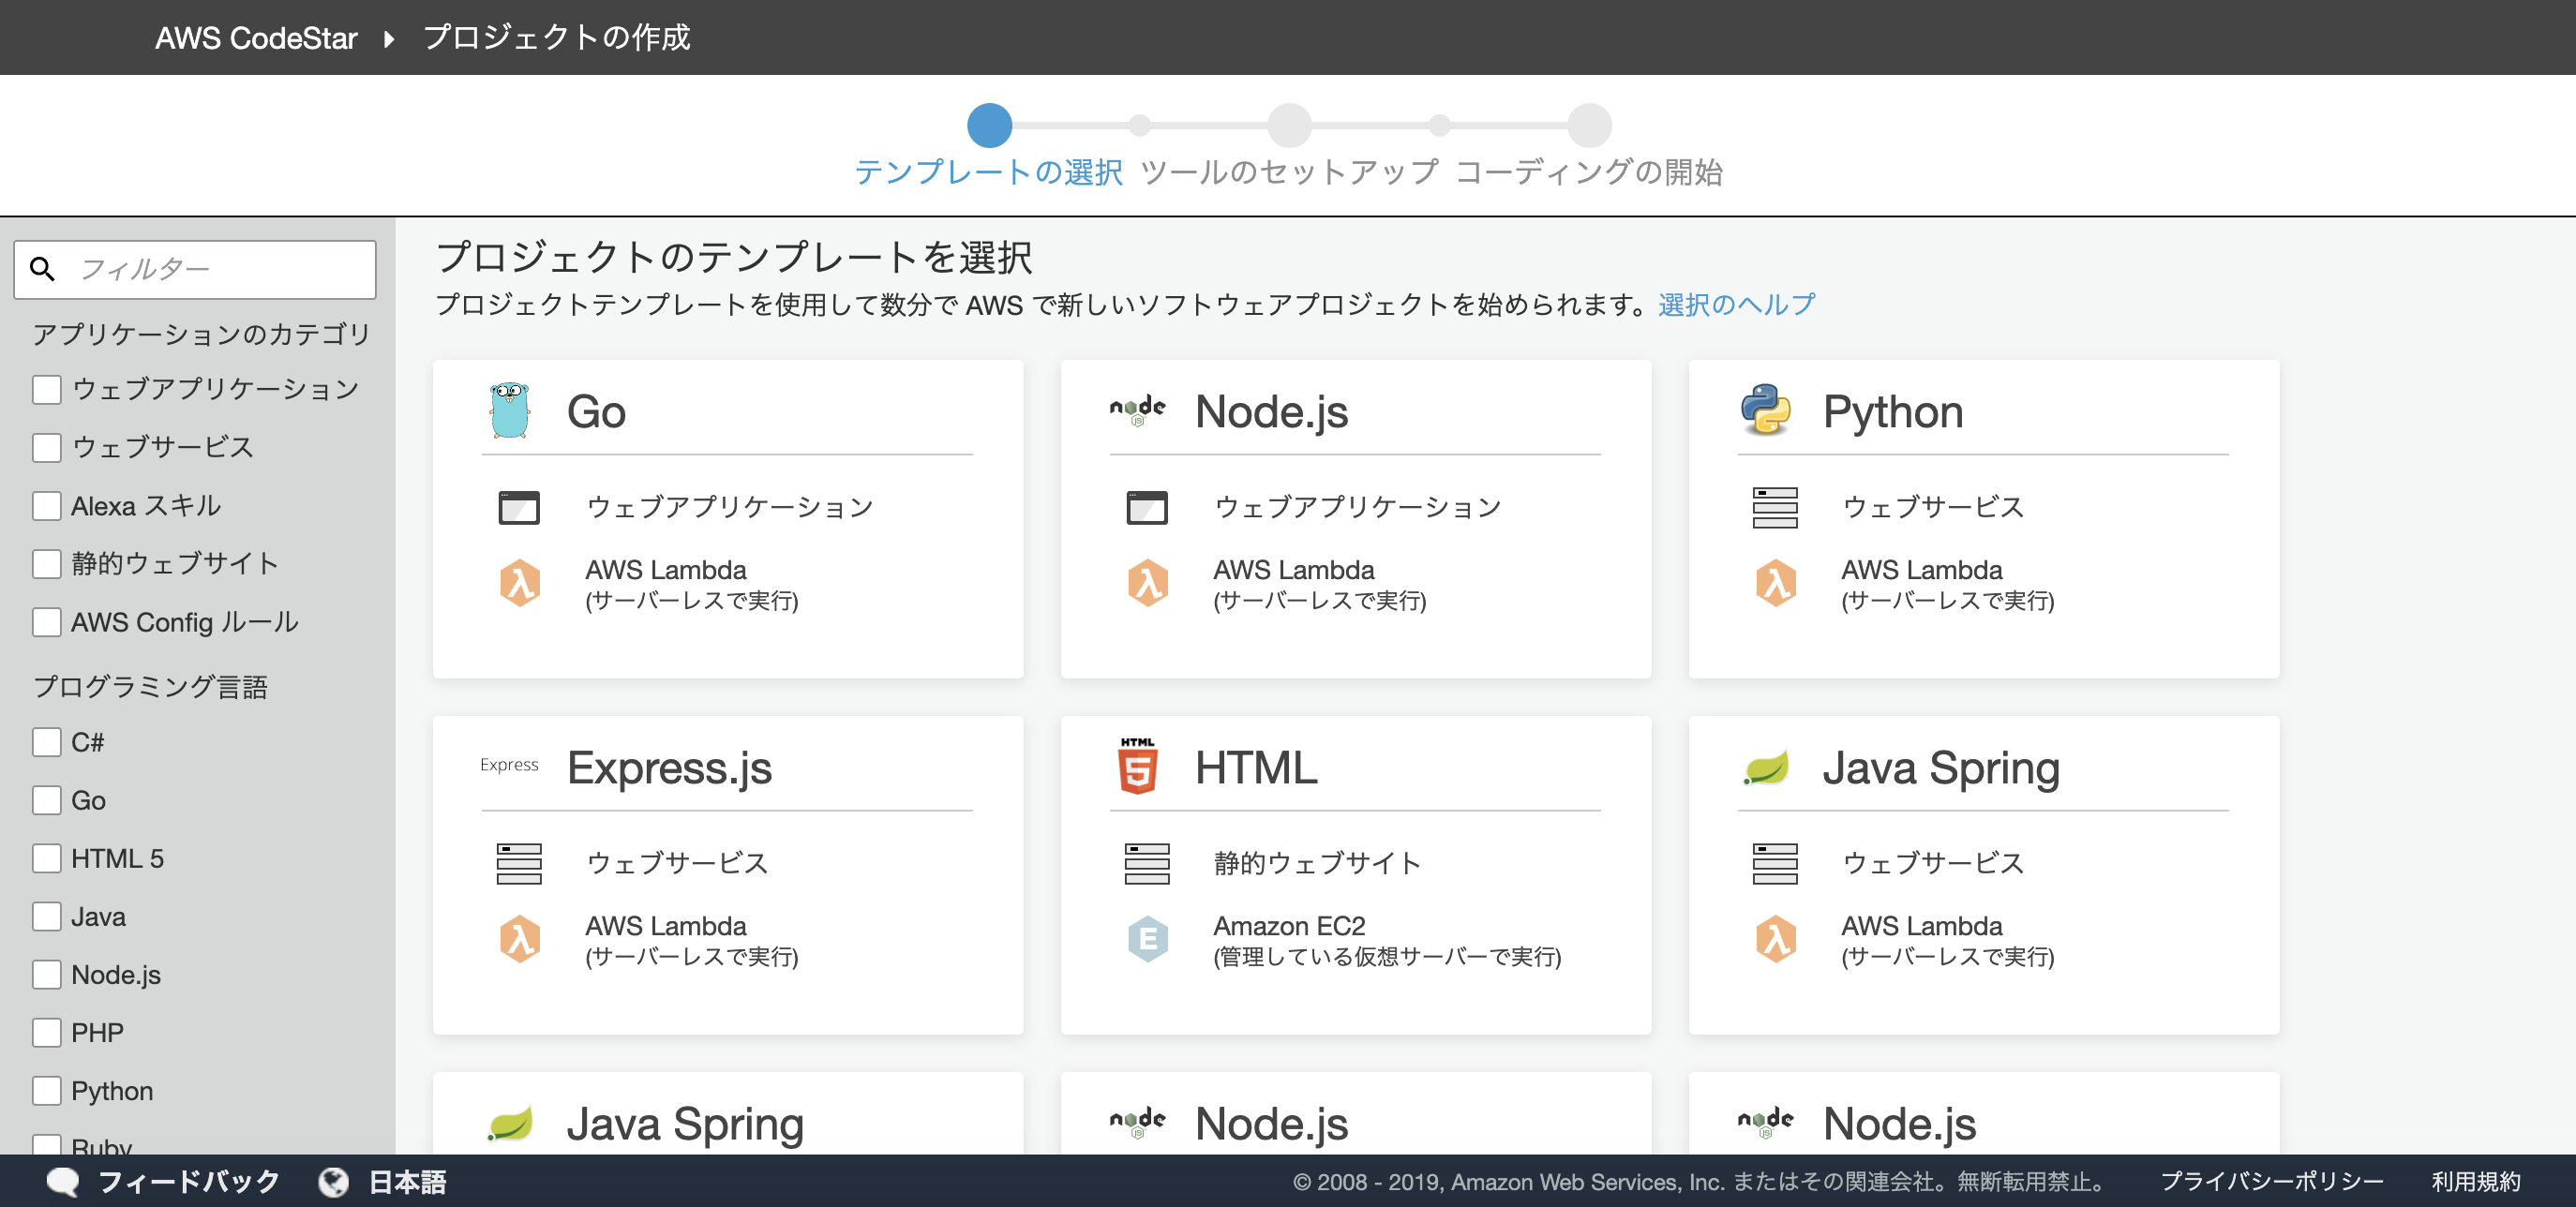The height and width of the screenshot is (1207, 2576).
Task: Check the Node.js language checkbox in the sidebar
Action: [x=47, y=974]
